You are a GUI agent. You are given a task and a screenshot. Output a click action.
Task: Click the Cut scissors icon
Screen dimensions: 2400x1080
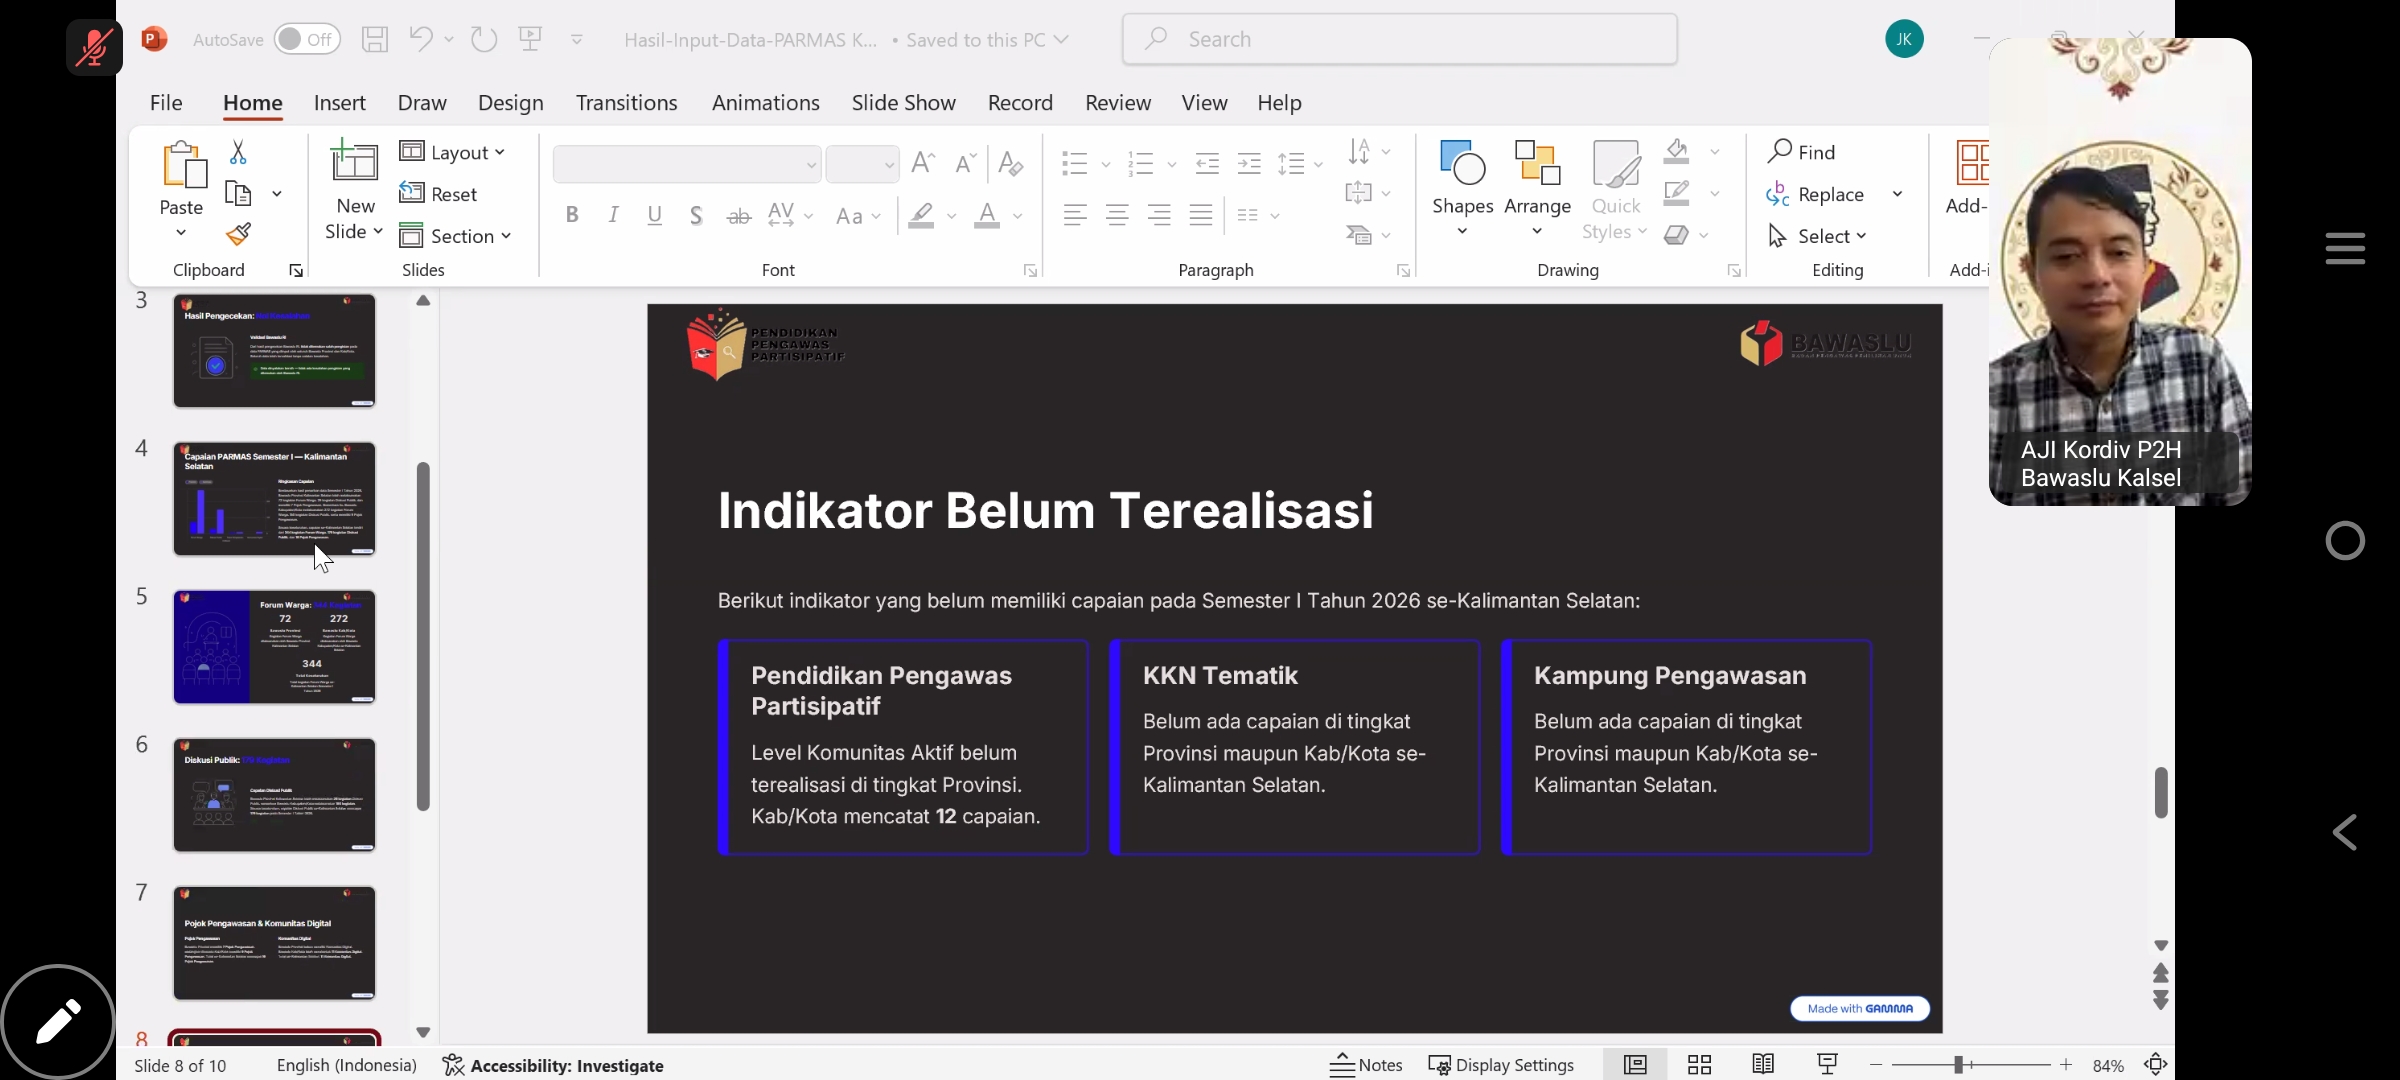pos(238,152)
